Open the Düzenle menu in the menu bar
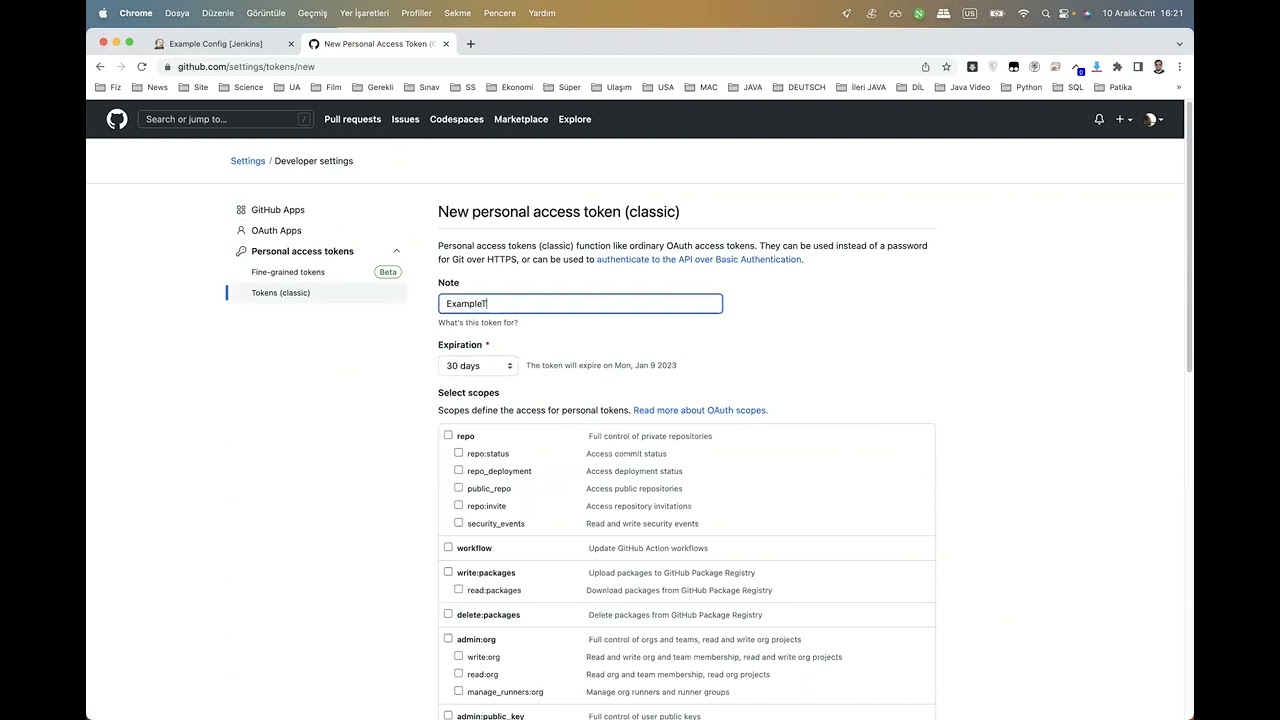The width and height of the screenshot is (1280, 720). (218, 13)
